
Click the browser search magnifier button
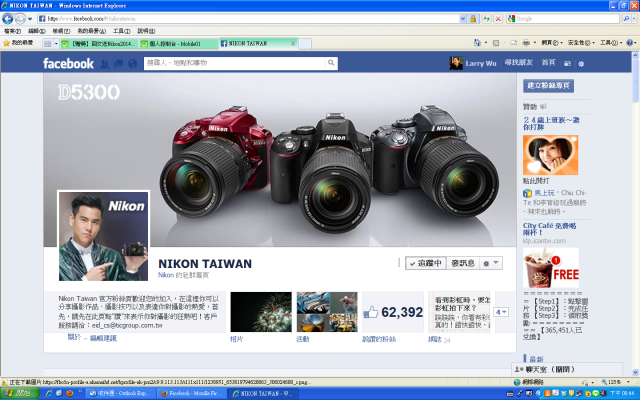pos(626,19)
